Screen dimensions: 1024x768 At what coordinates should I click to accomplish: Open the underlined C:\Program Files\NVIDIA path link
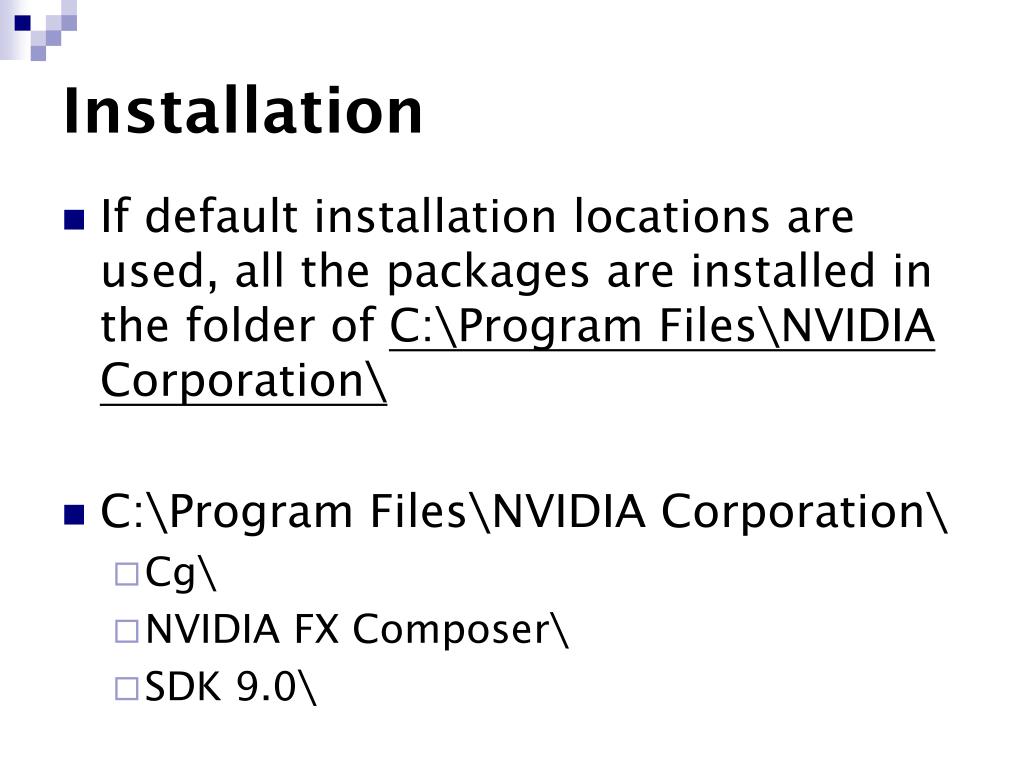point(662,326)
